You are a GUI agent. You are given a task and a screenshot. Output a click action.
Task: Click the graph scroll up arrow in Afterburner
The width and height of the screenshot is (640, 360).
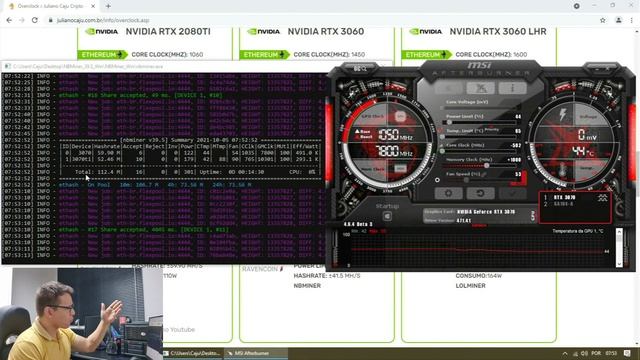click(x=619, y=232)
